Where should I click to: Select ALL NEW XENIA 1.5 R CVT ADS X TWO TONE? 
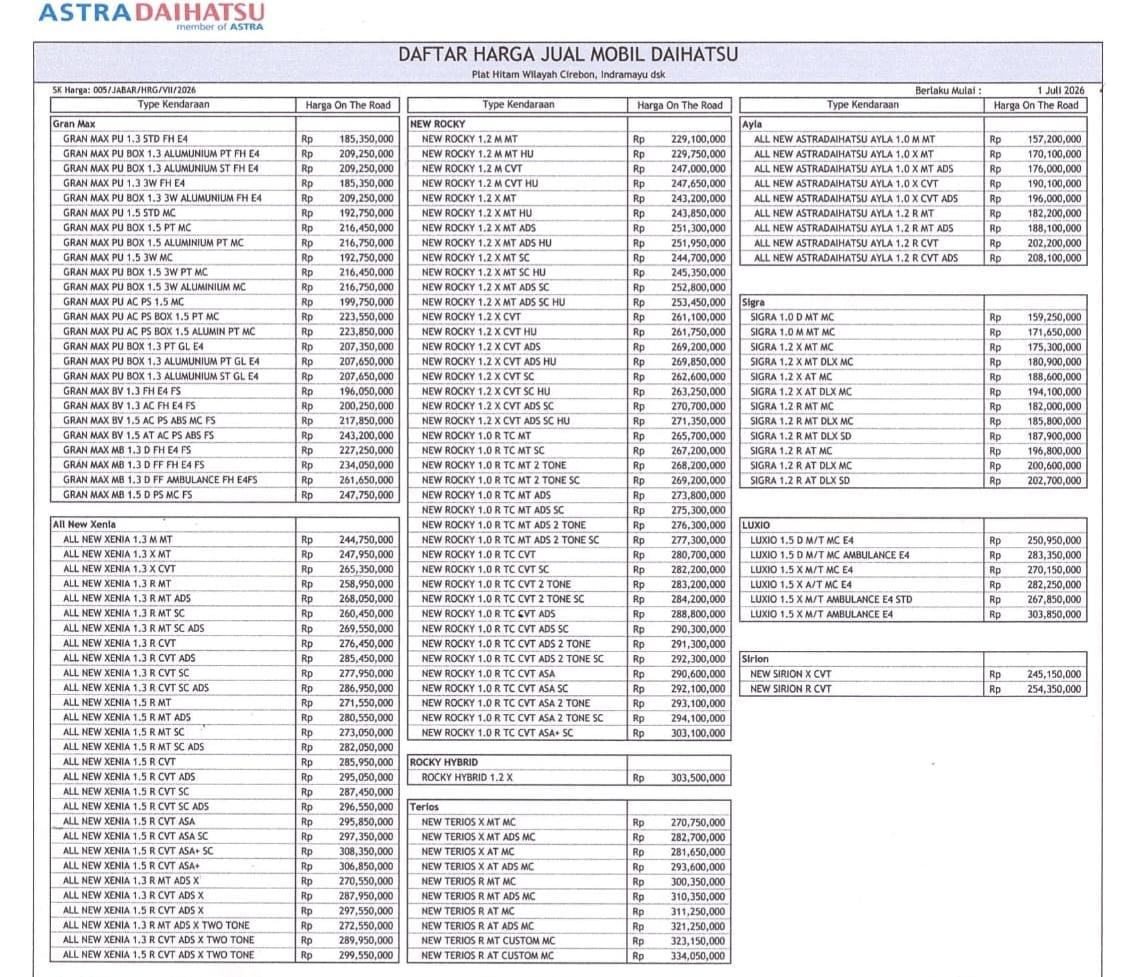[x=225, y=955]
